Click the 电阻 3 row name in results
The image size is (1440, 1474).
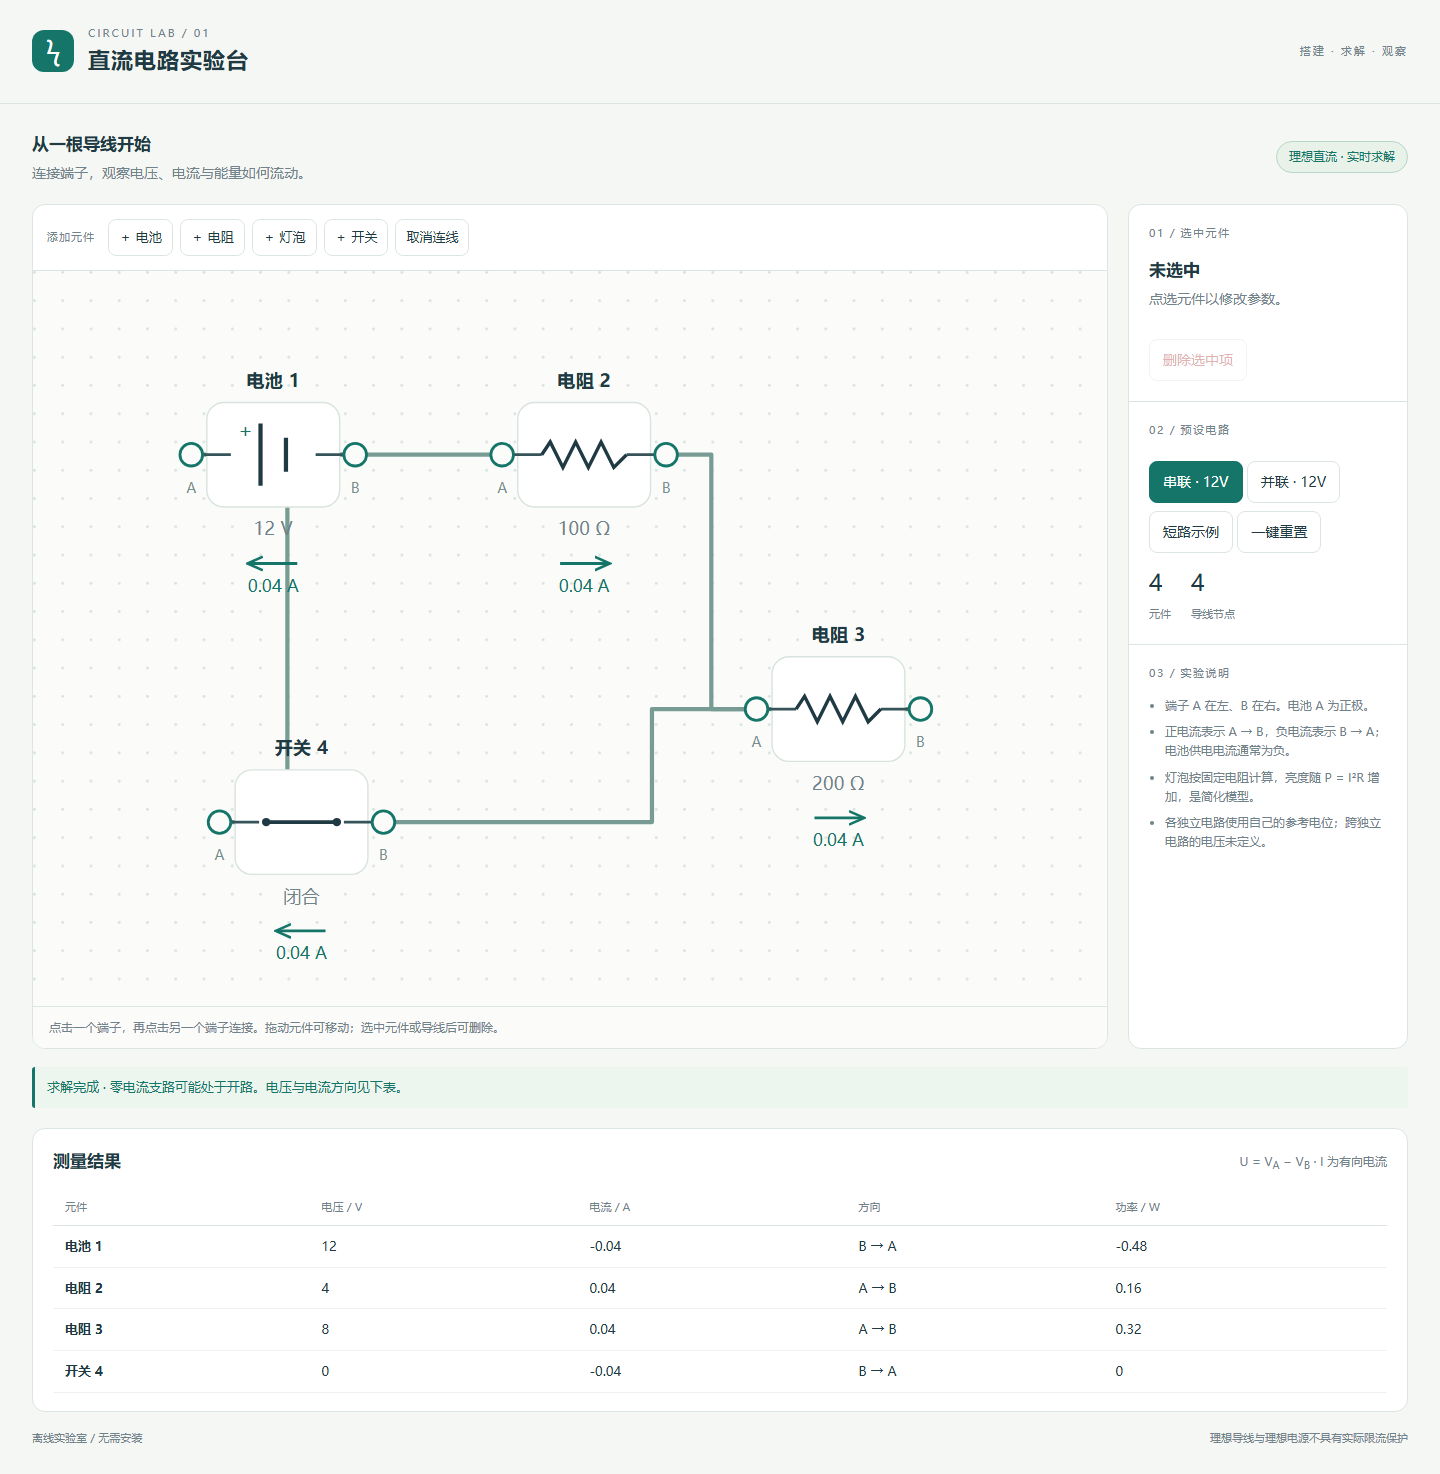point(84,1329)
